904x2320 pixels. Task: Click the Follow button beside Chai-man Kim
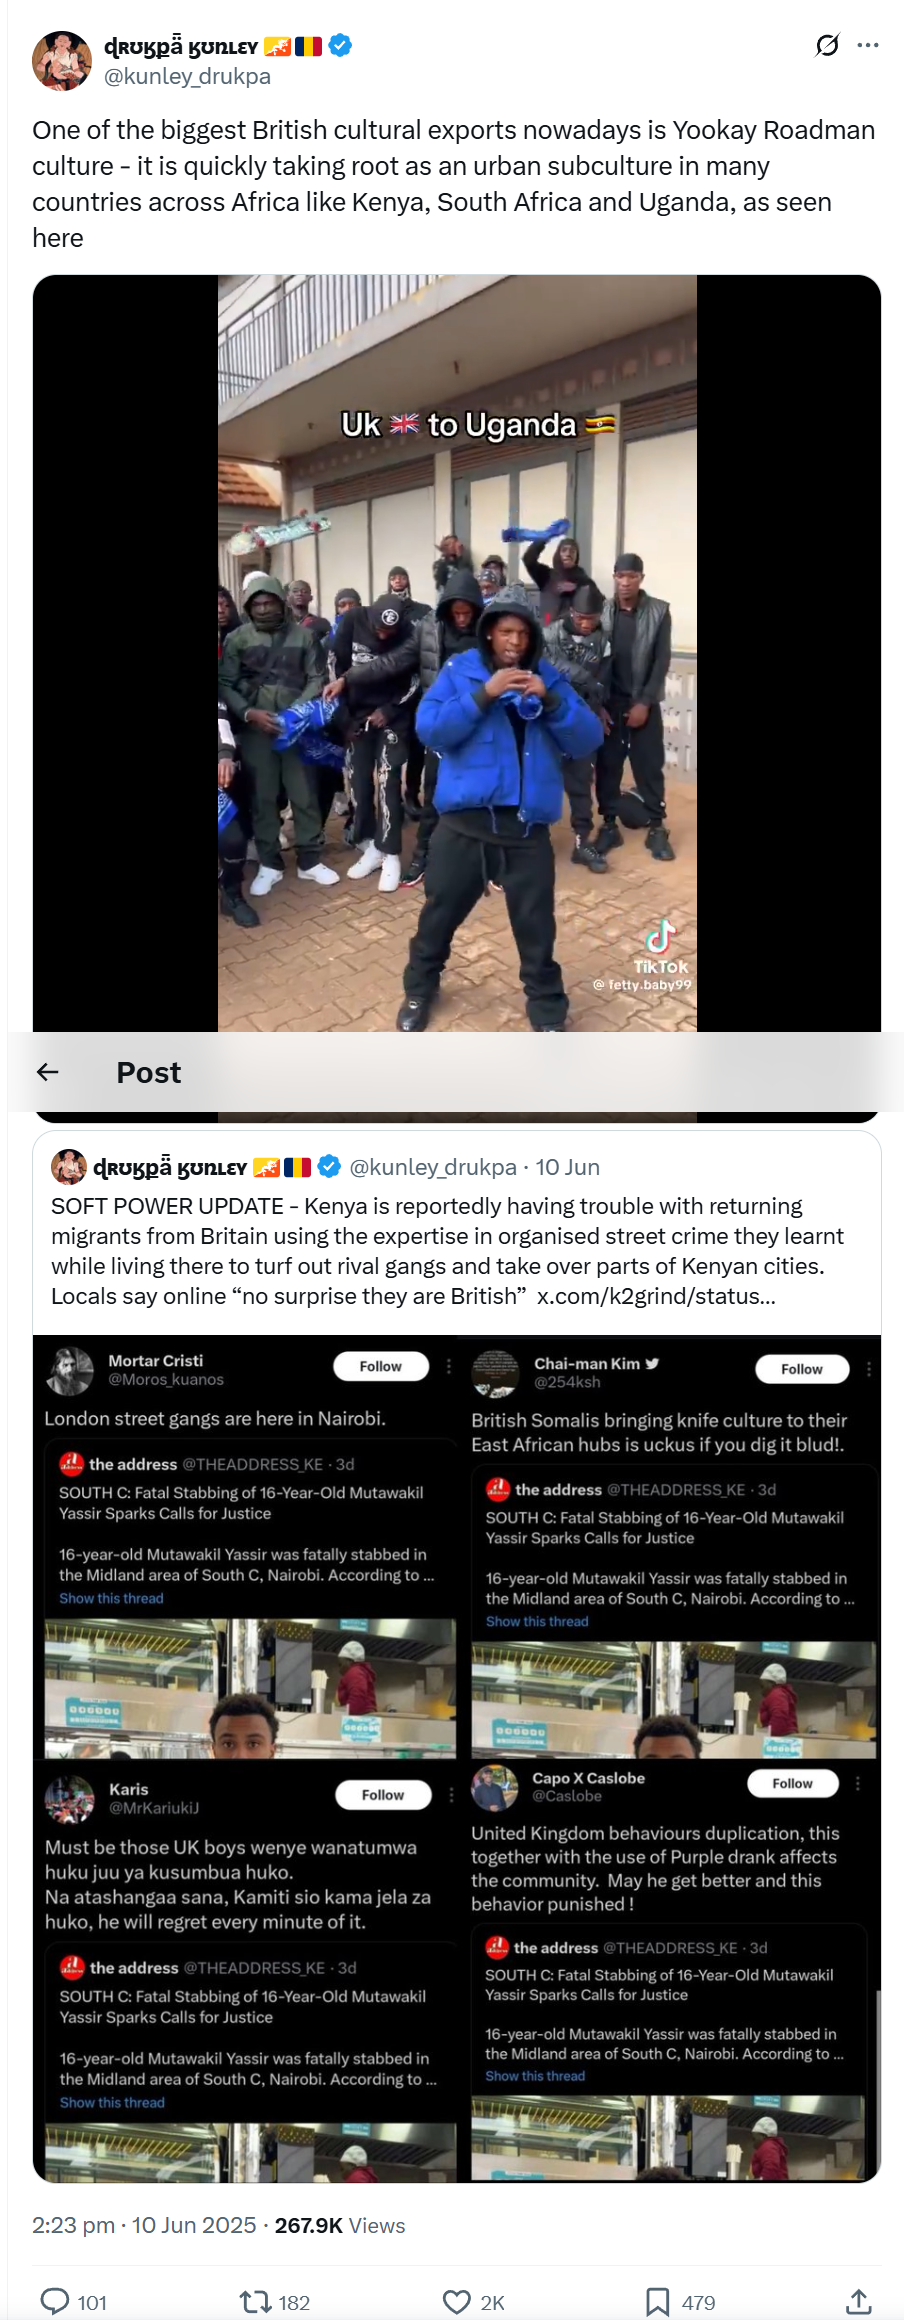pyautogui.click(x=802, y=1369)
